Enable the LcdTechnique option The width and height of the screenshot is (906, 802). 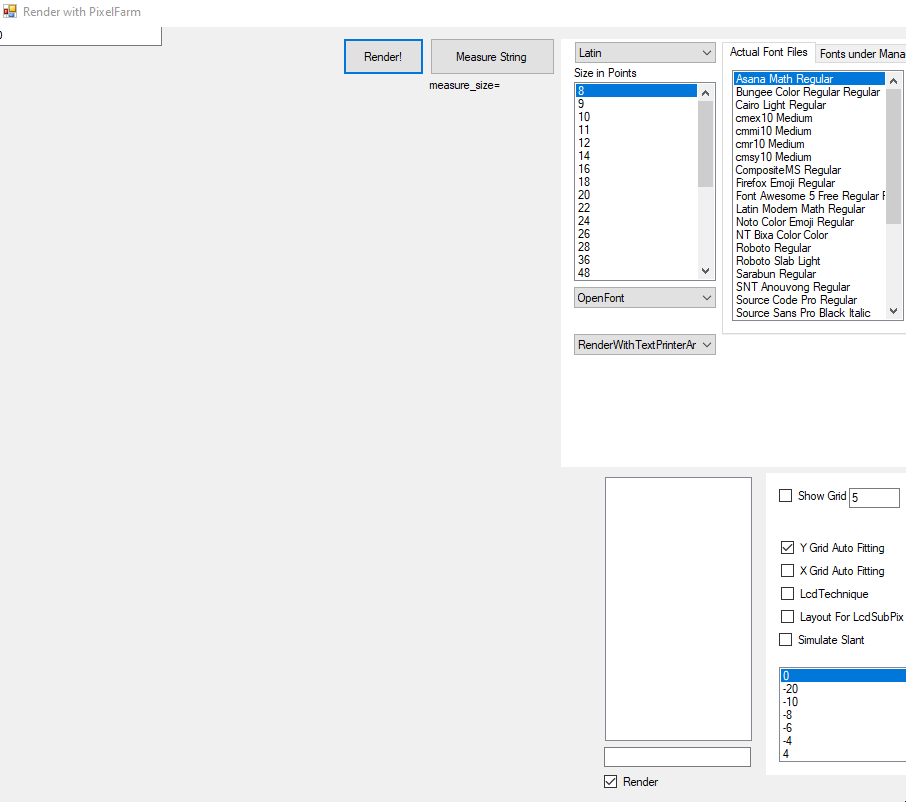787,593
